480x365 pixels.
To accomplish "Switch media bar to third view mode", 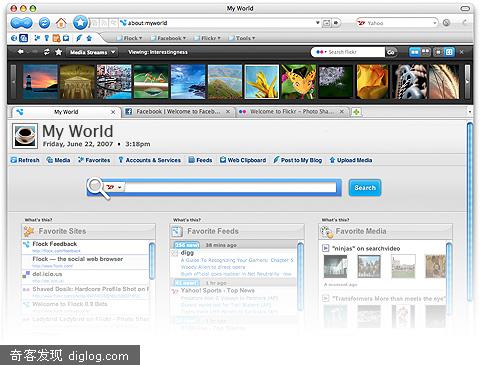I will 438,52.
